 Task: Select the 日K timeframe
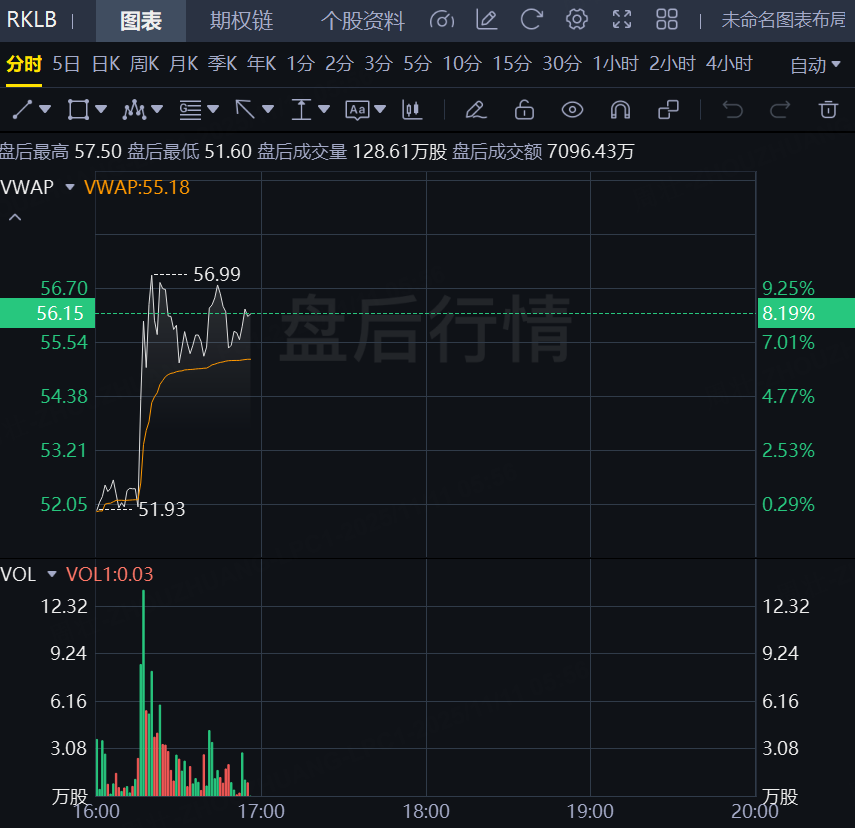click(x=105, y=64)
